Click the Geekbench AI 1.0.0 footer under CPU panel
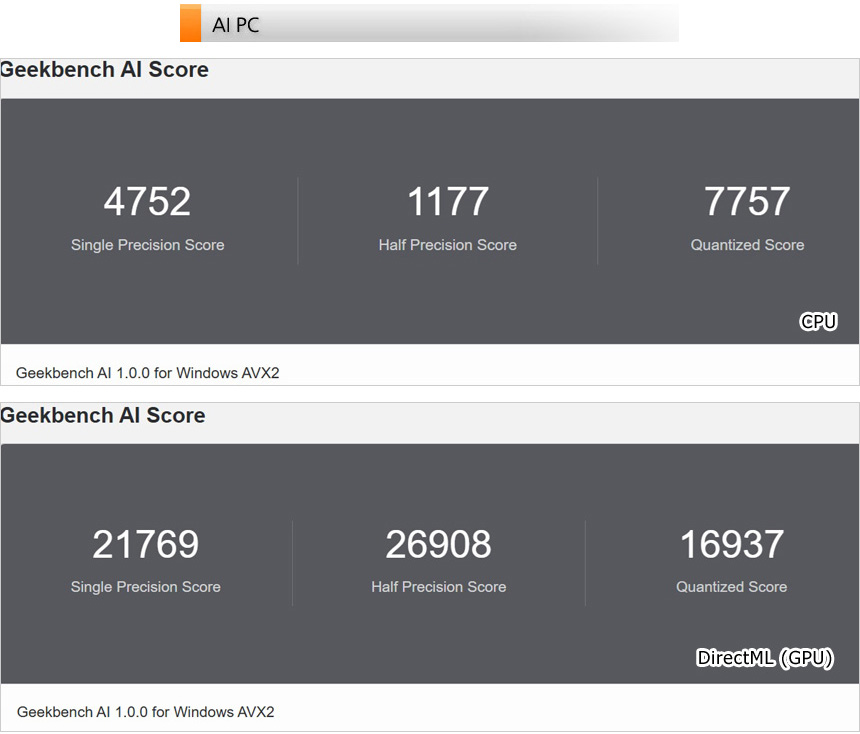 click(x=148, y=373)
